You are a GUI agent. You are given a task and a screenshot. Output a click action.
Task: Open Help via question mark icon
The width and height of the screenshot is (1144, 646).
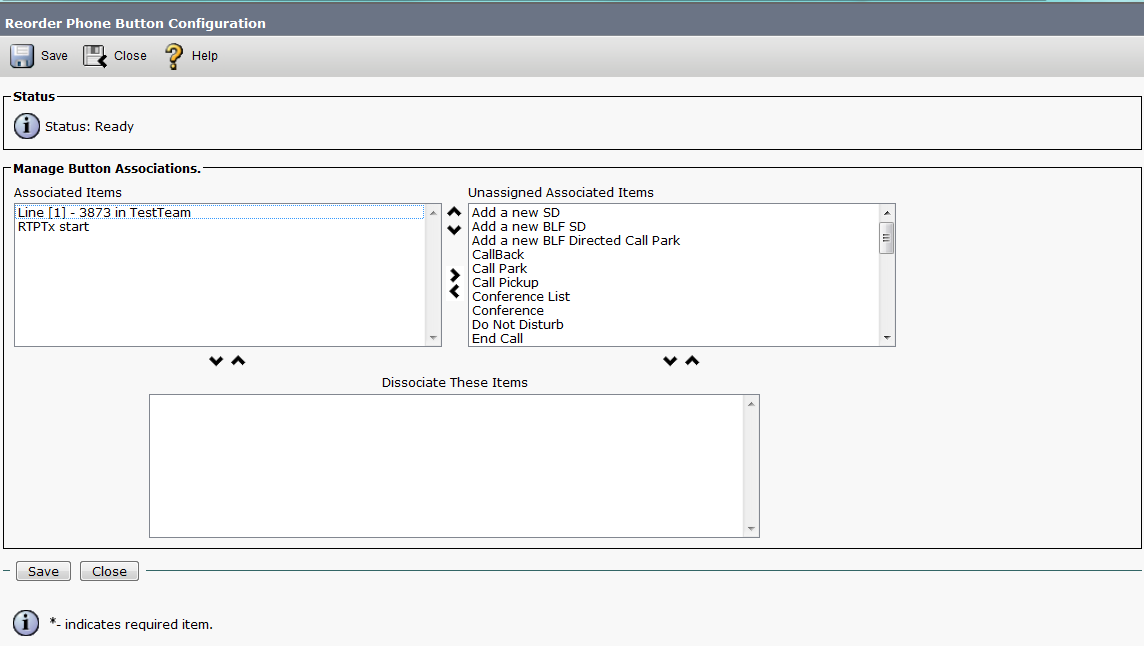(x=174, y=56)
